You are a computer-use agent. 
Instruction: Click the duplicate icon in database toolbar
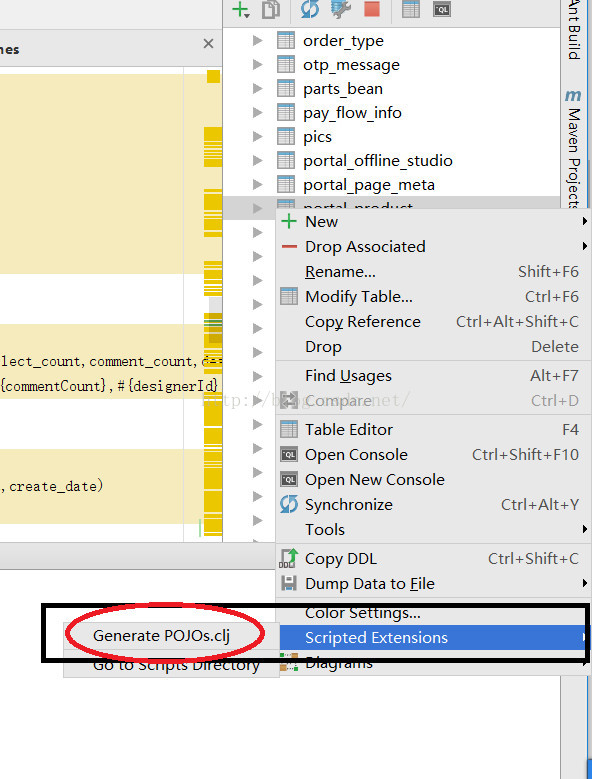click(x=271, y=9)
